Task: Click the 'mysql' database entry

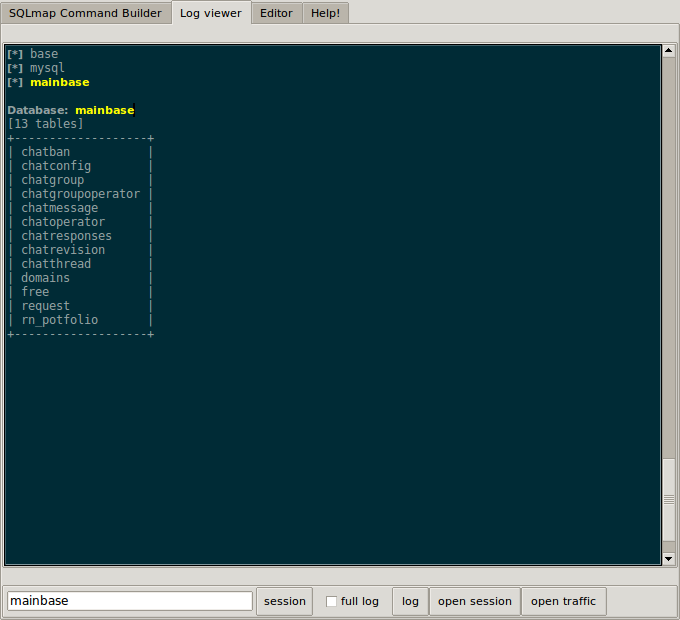Action: pyautogui.click(x=47, y=68)
